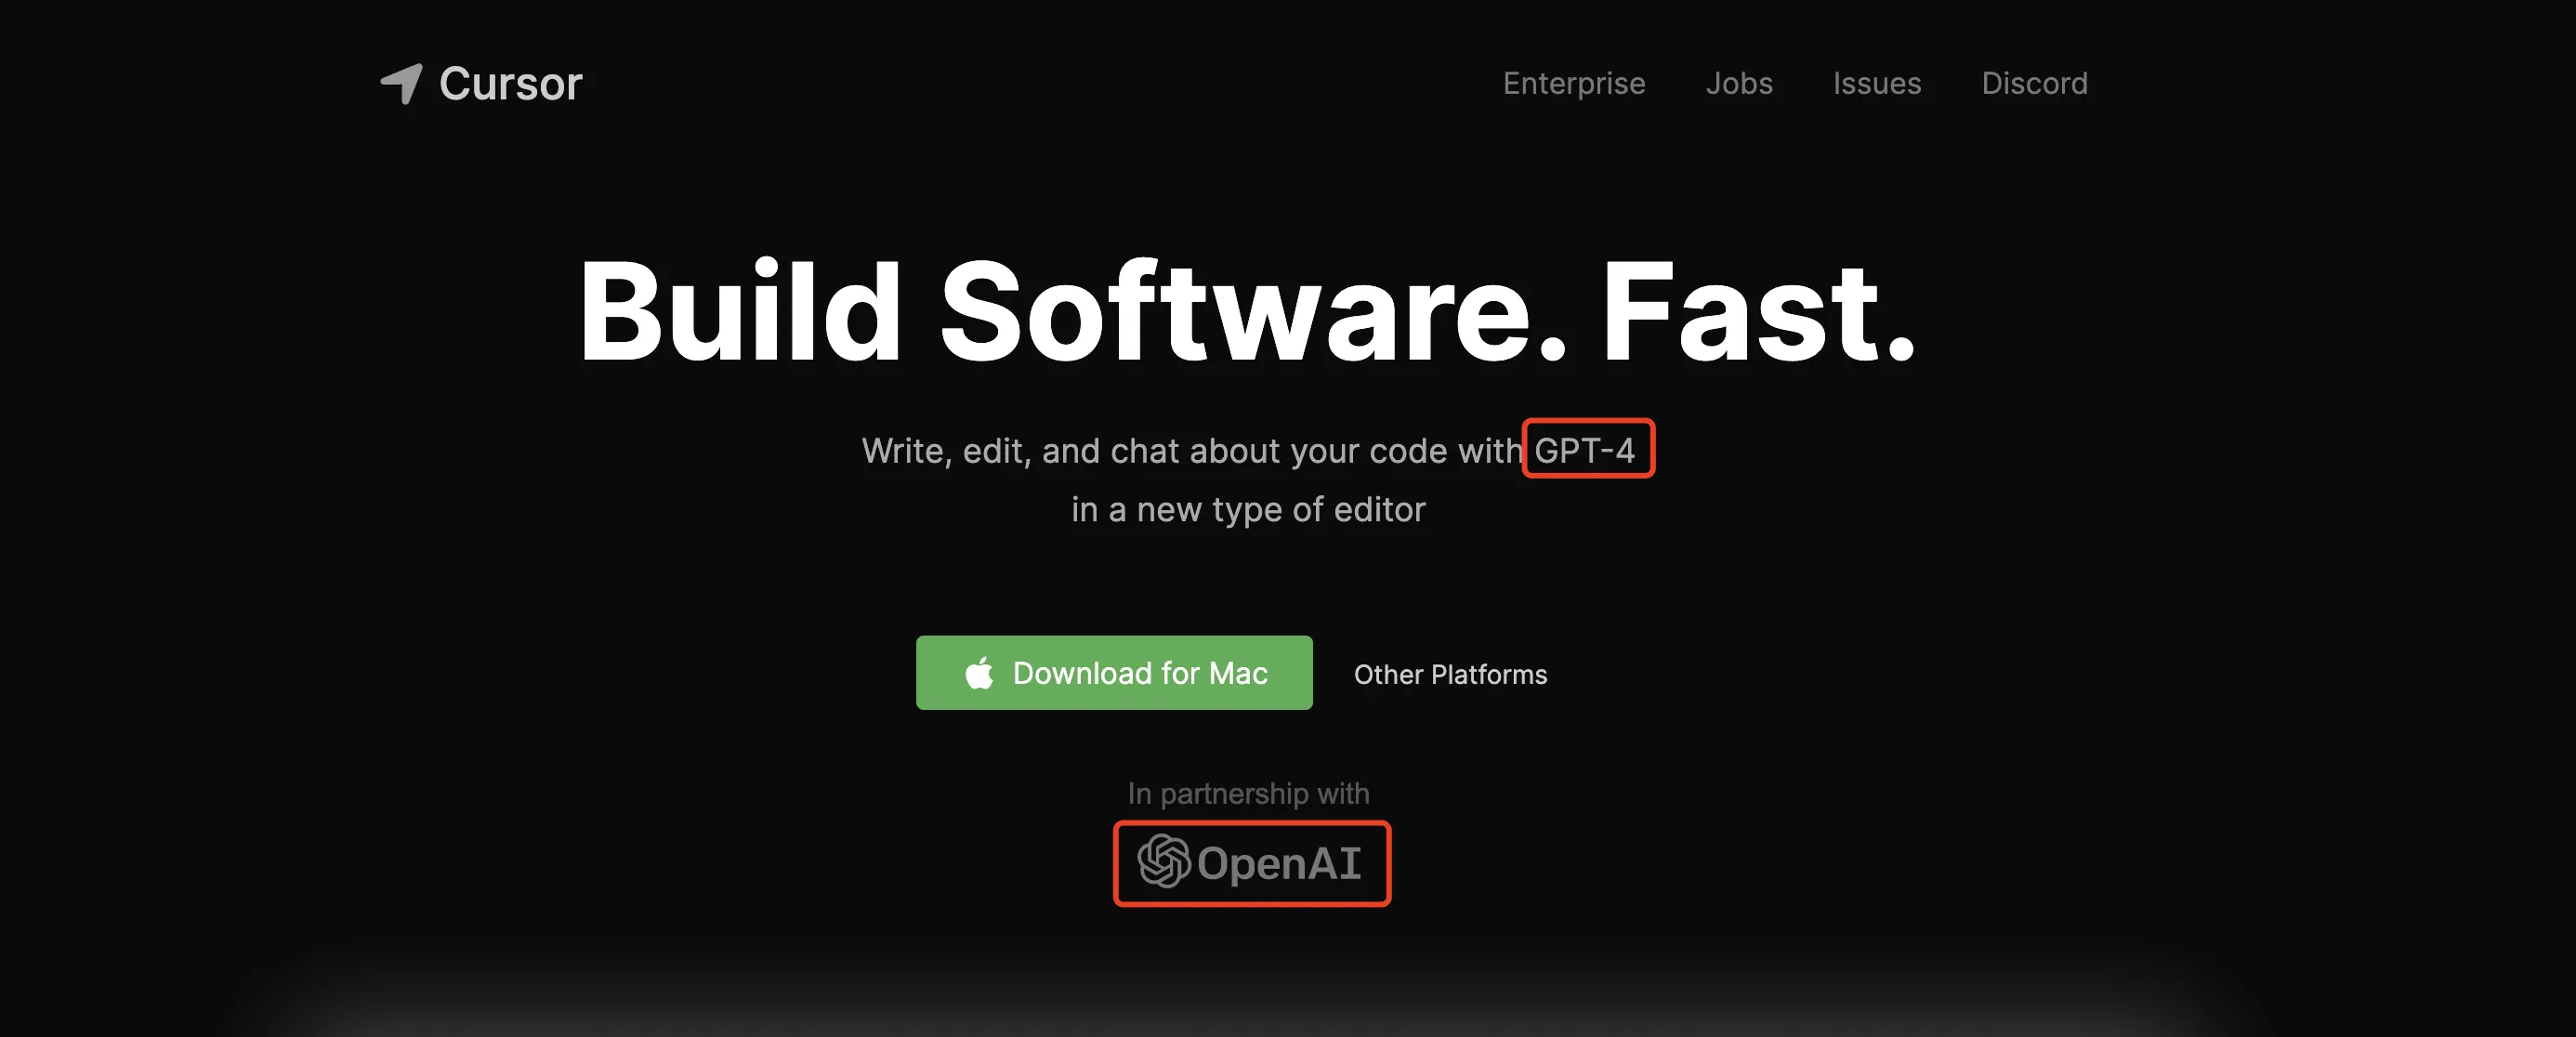Viewport: 2576px width, 1037px height.
Task: Click the Cursor wordmark text
Action: pos(510,83)
